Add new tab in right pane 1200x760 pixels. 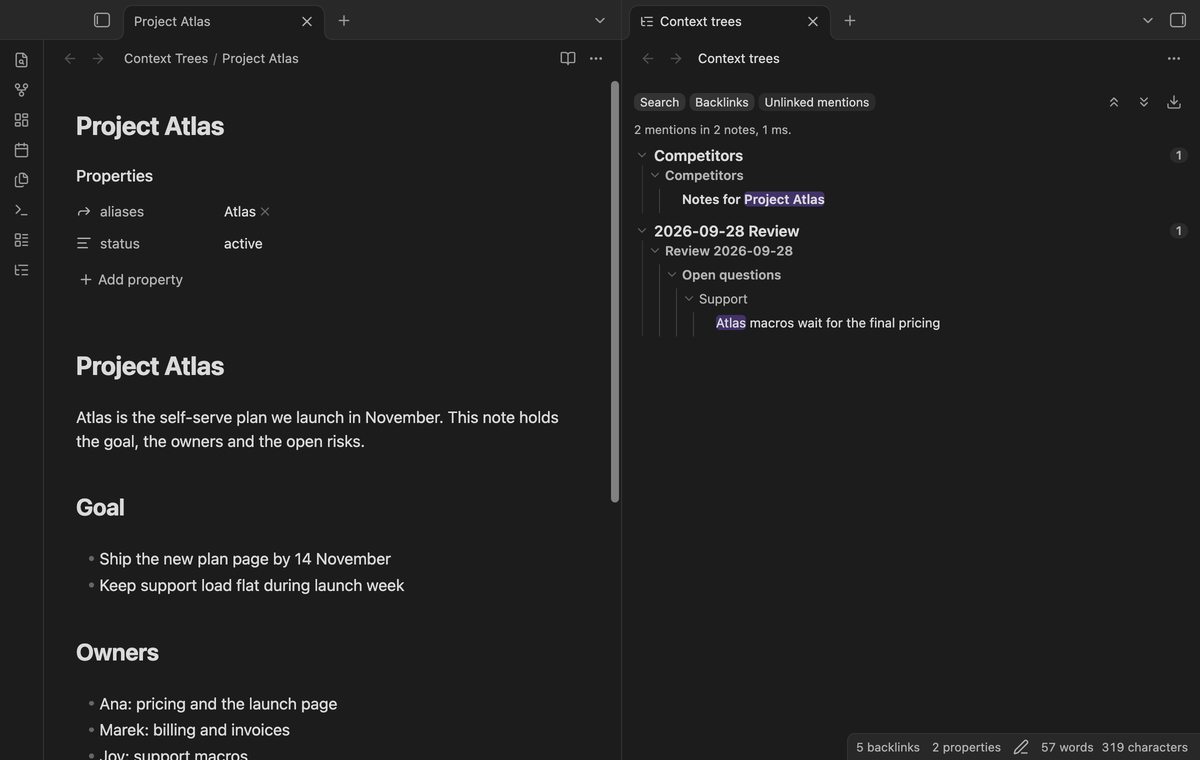850,20
